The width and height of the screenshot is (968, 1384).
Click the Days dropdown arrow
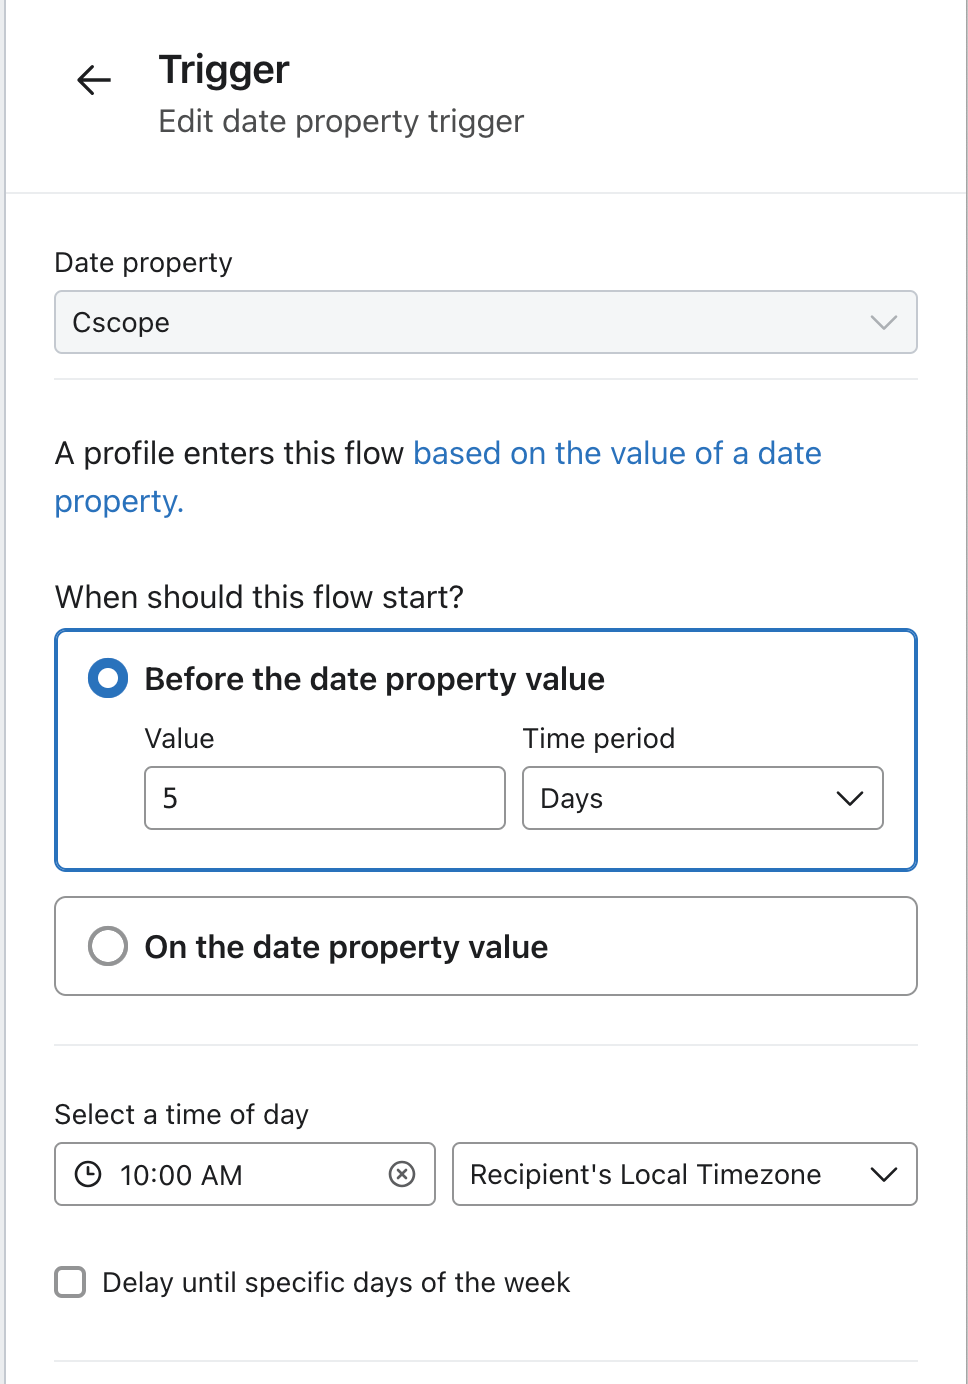[850, 798]
